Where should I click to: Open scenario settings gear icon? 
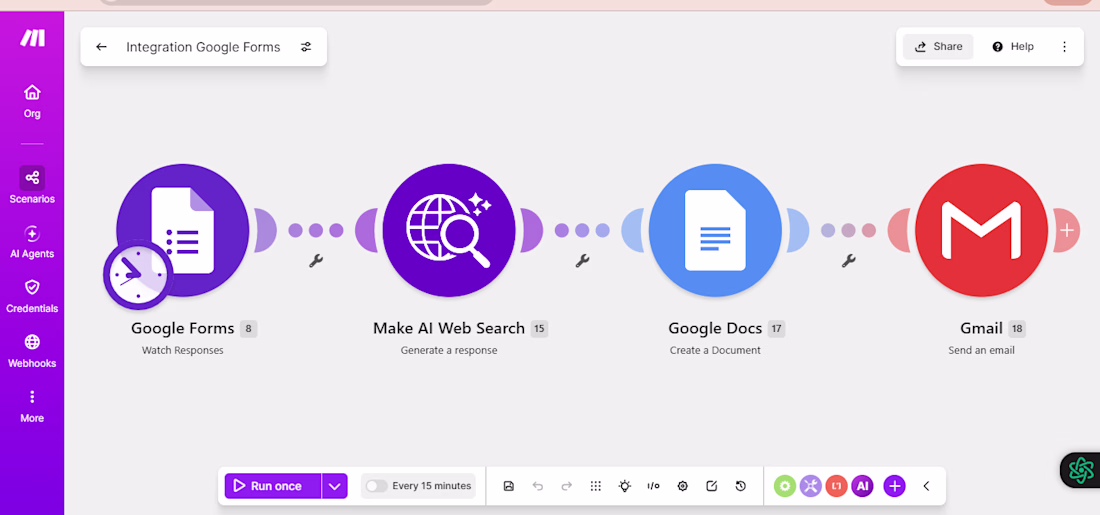(683, 486)
